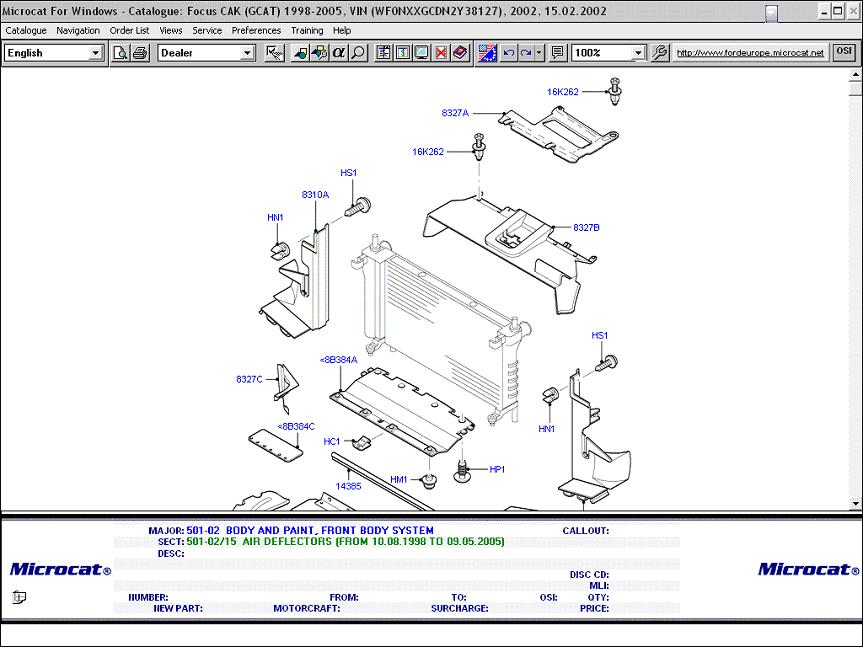
Task: Click the red X delete icon
Action: coord(441,52)
